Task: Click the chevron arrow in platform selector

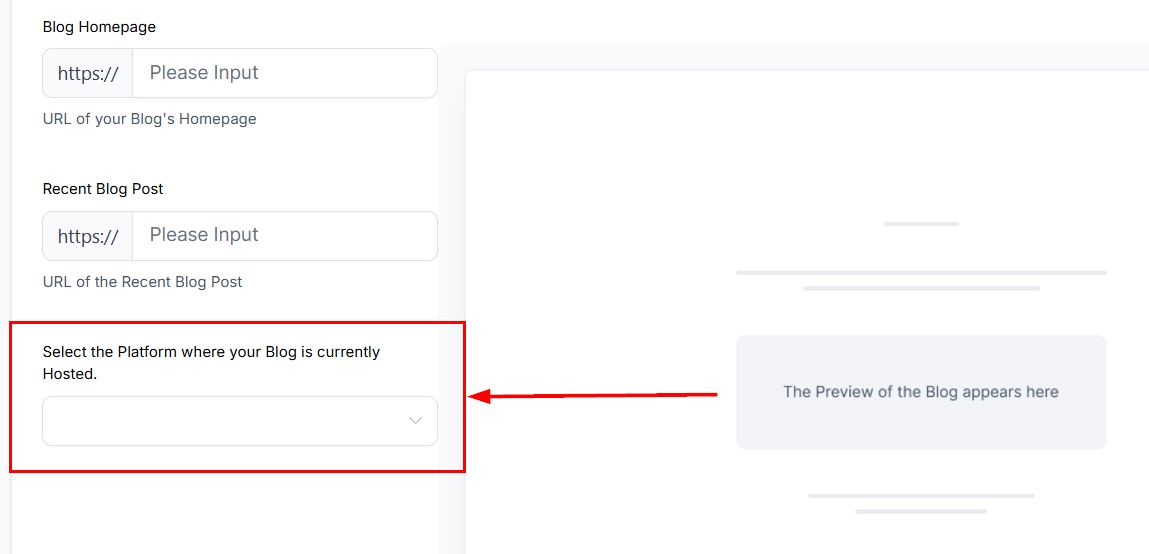Action: click(416, 421)
